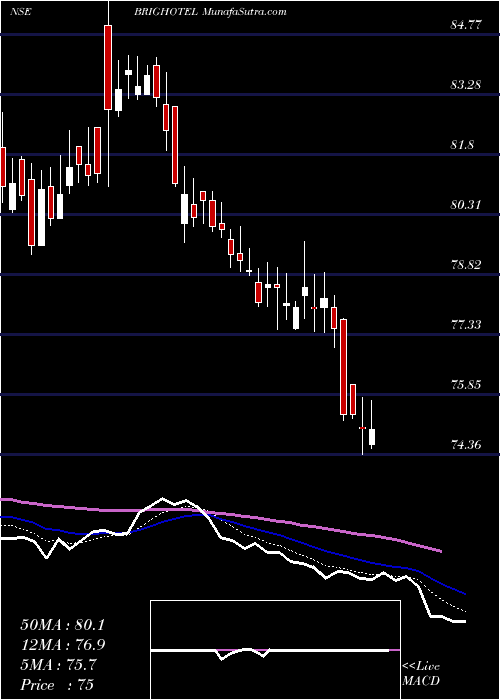Select the 84.77 price level label
The image size is (500, 700).
click(466, 25)
